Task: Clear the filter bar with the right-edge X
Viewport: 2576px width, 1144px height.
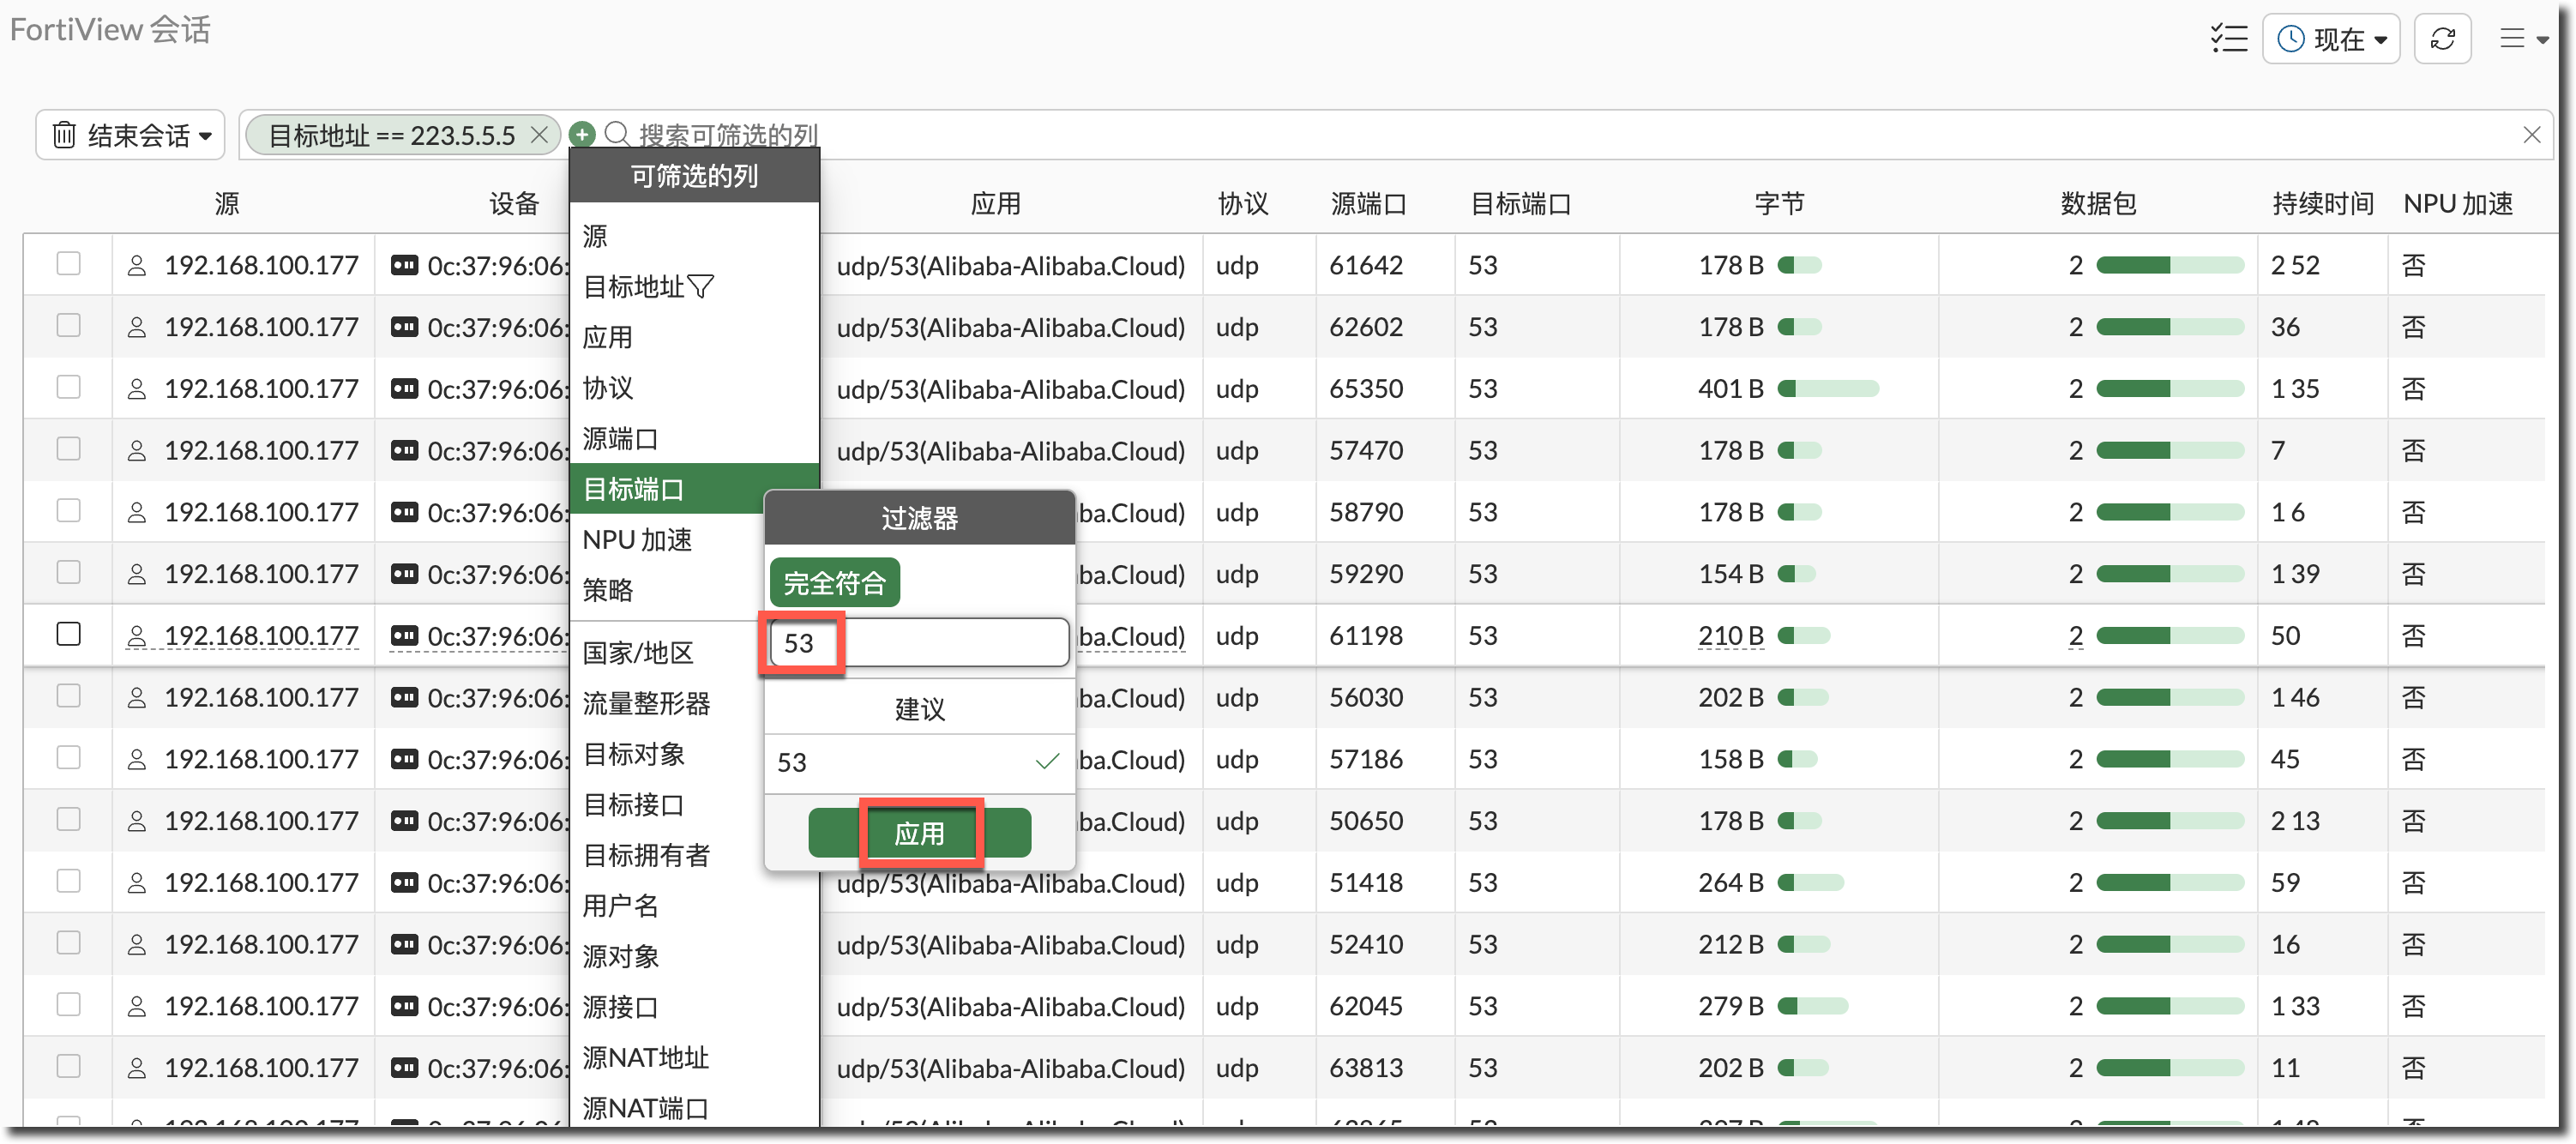Action: (2531, 135)
